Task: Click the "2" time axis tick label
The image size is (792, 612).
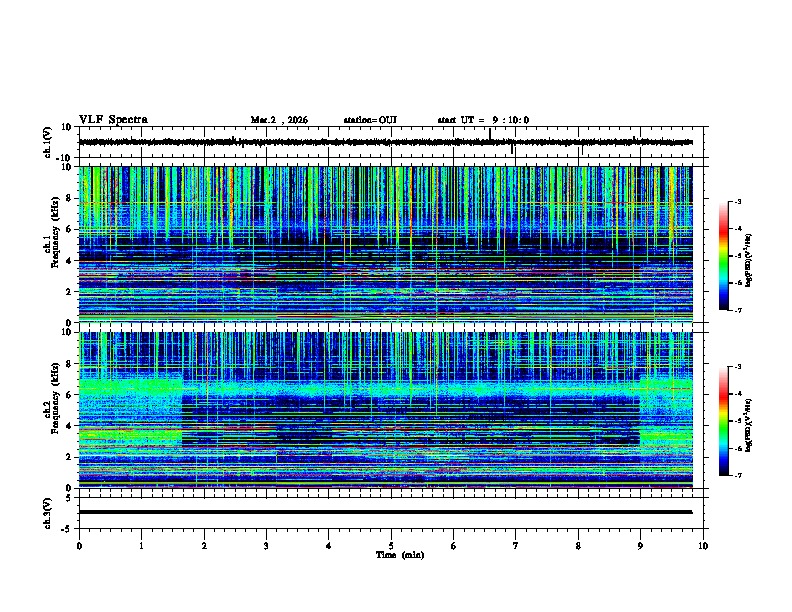Action: point(204,546)
